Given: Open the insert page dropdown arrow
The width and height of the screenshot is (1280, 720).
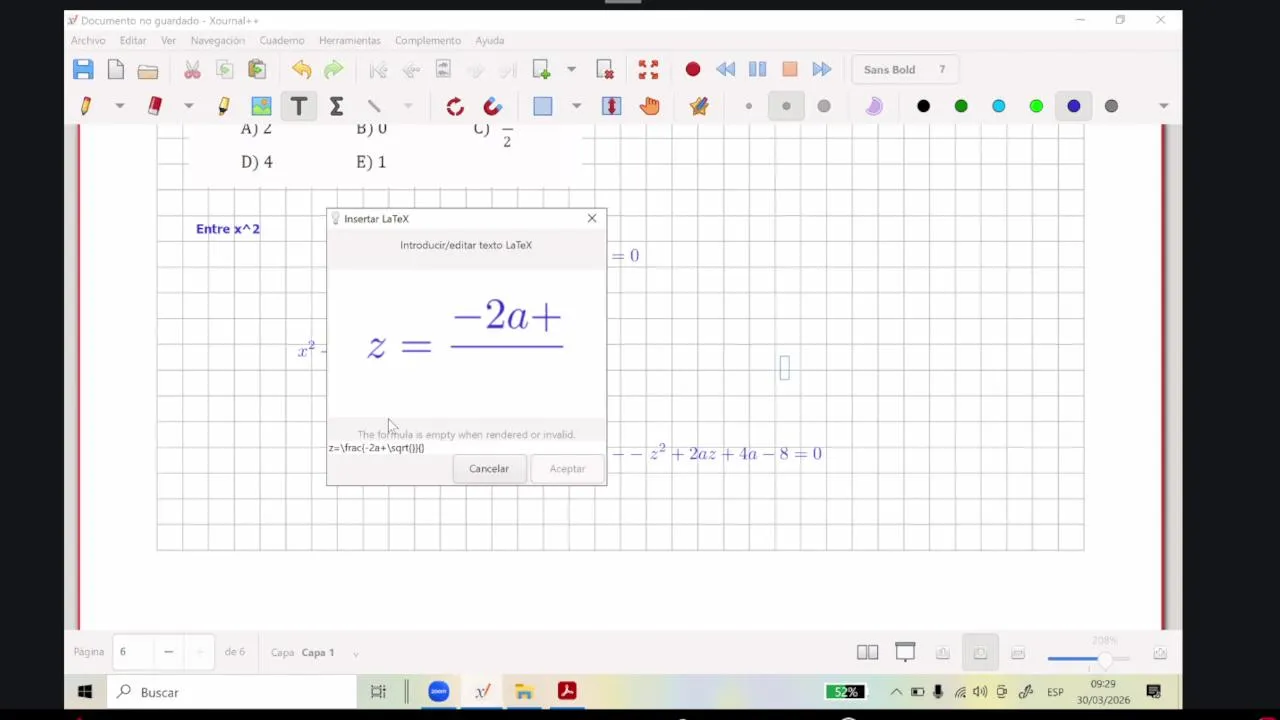Looking at the screenshot, I should [571, 70].
